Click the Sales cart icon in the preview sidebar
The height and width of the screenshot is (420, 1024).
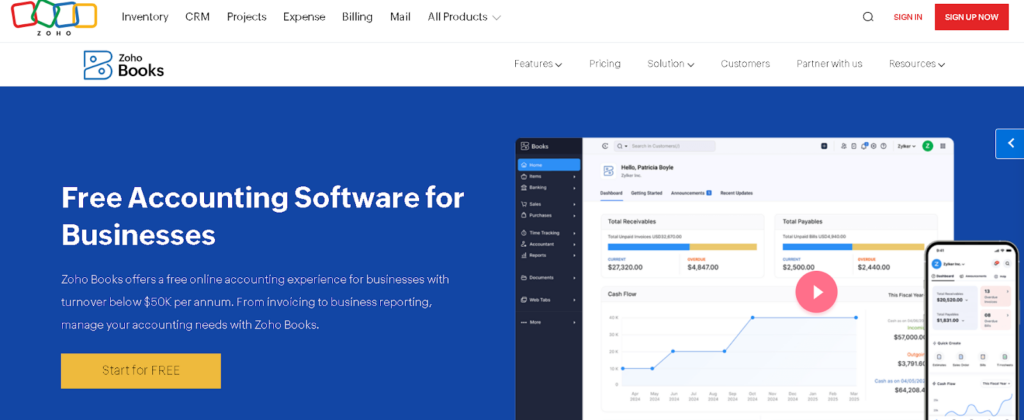[524, 204]
